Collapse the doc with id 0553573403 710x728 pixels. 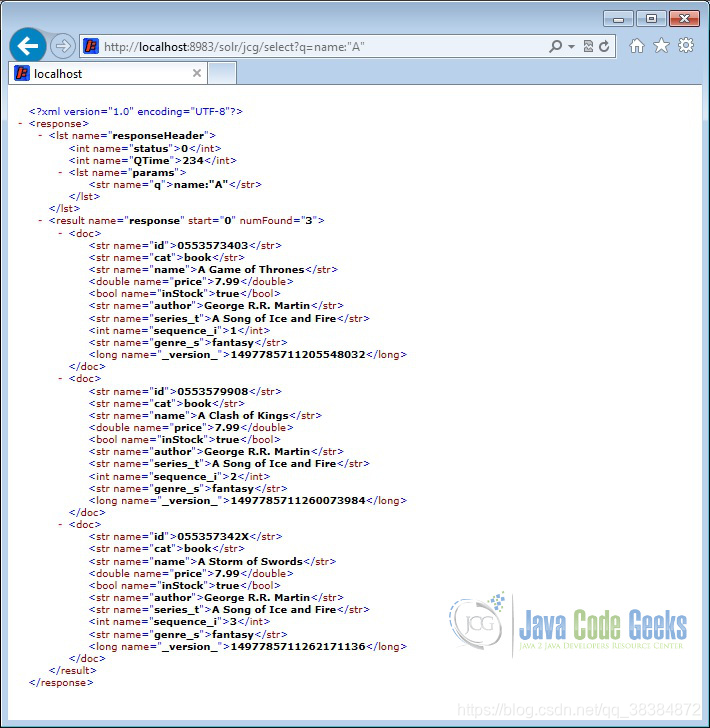pos(60,233)
